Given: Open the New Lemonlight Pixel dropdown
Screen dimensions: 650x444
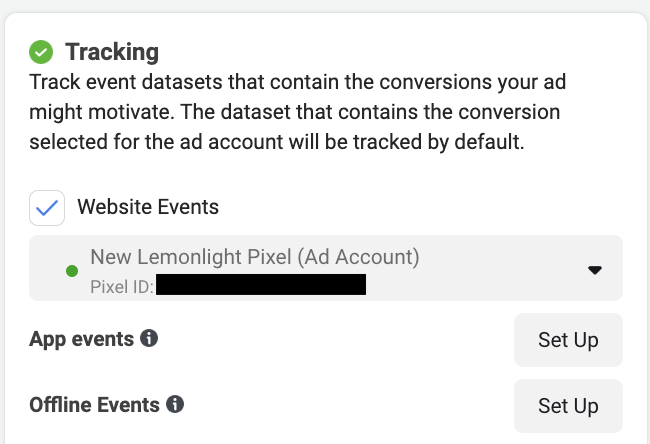Looking at the screenshot, I should pos(325,268).
